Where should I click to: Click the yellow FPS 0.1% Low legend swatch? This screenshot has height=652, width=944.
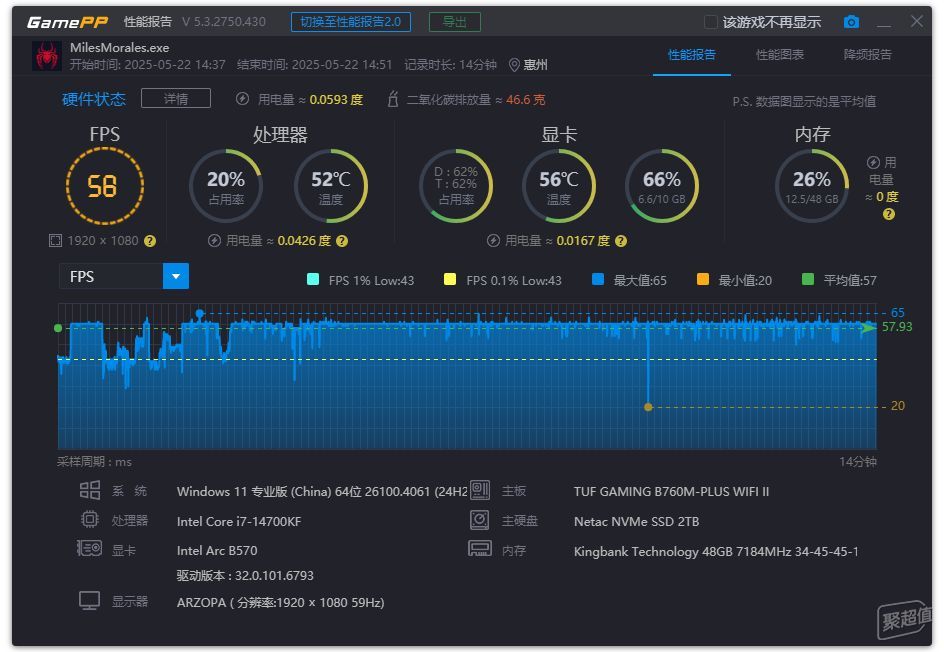(x=450, y=279)
